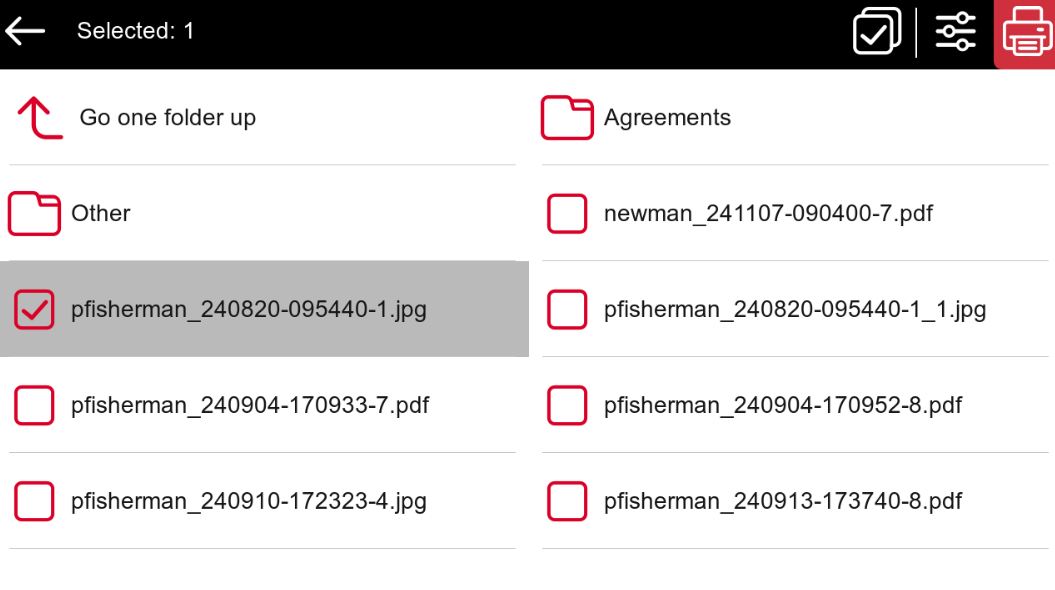
Task: Check the pfisherman_240904-170933-7.pdf checkbox
Action: tap(34, 405)
